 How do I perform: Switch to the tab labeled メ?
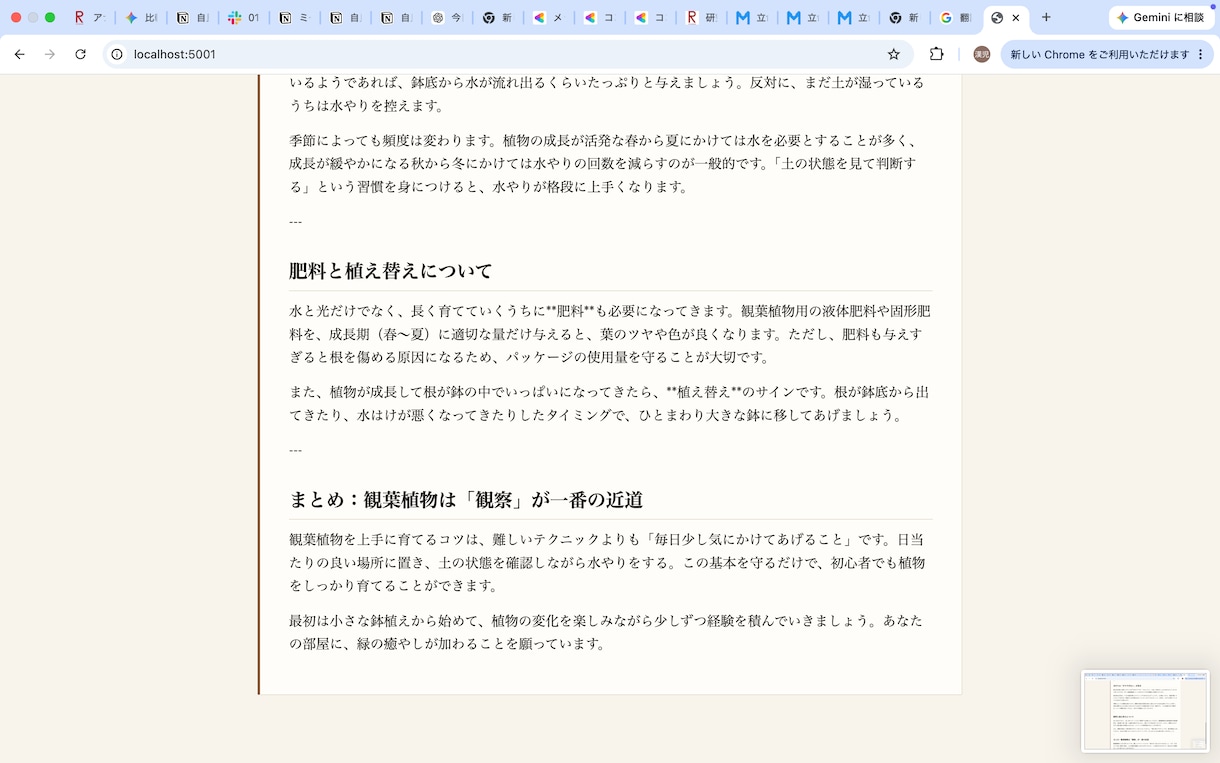pyautogui.click(x=549, y=18)
